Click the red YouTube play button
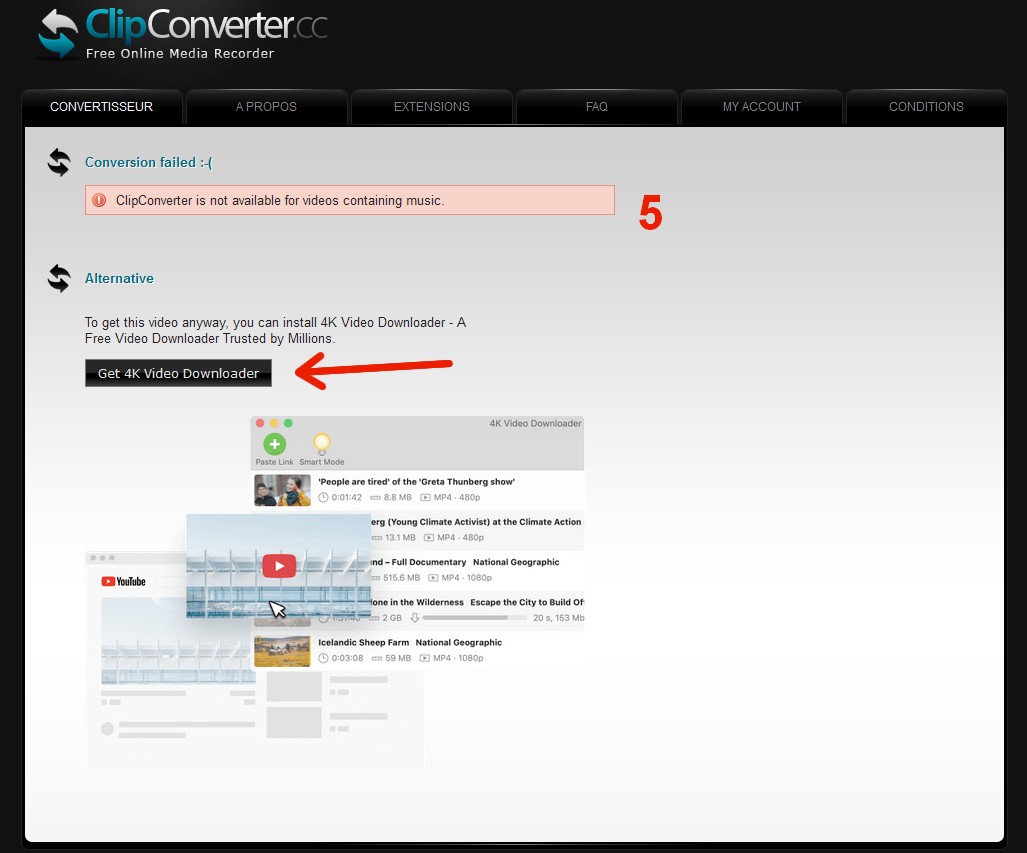The width and height of the screenshot is (1027, 853). [279, 566]
